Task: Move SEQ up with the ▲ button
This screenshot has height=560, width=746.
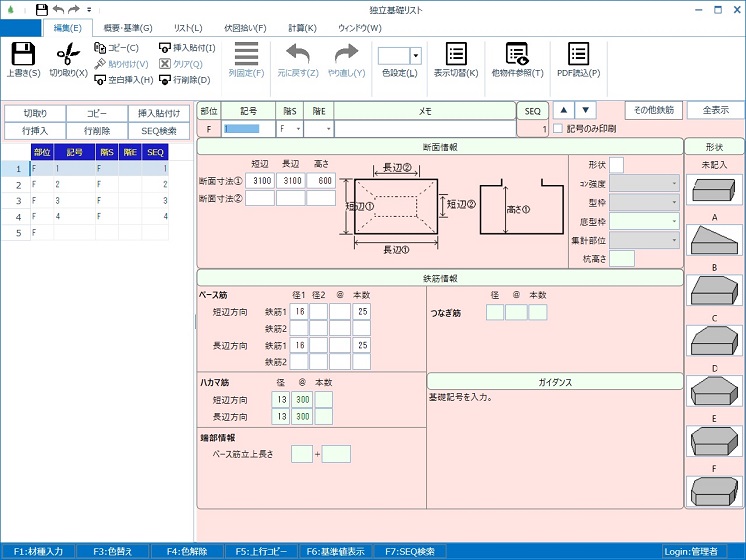Action: tap(563, 110)
